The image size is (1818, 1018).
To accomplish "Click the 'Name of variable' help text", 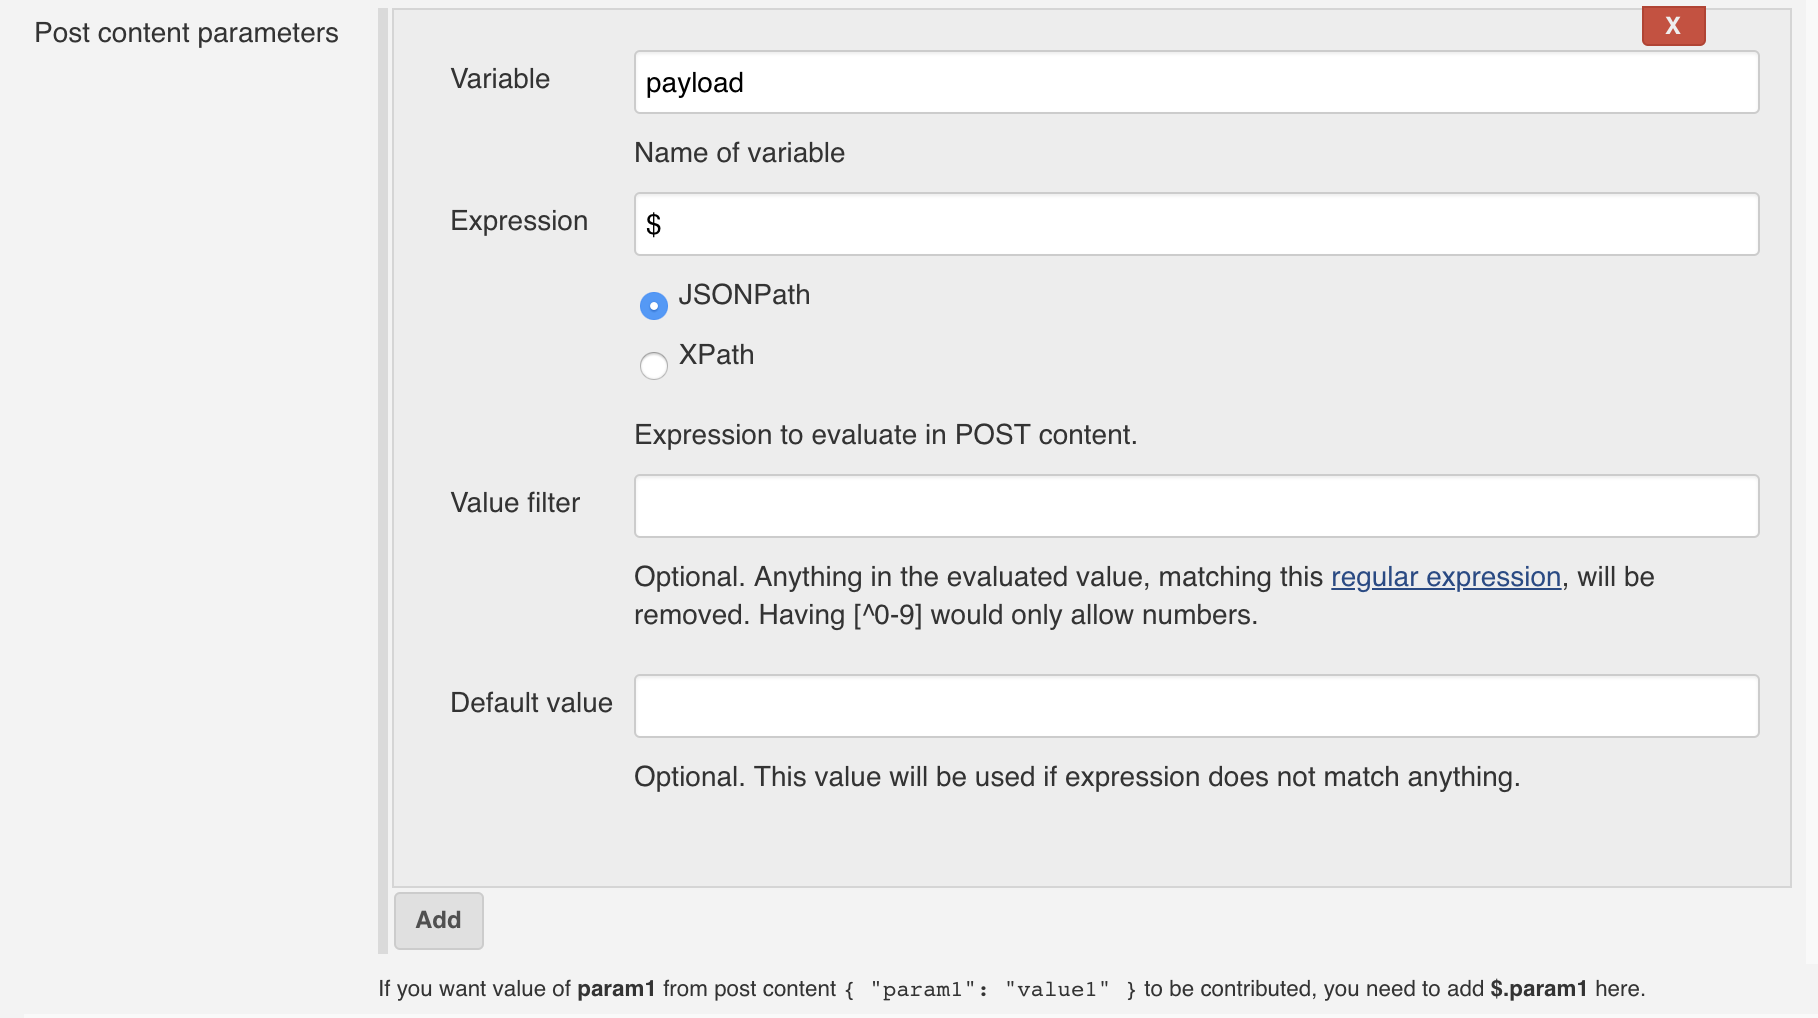I will (739, 153).
